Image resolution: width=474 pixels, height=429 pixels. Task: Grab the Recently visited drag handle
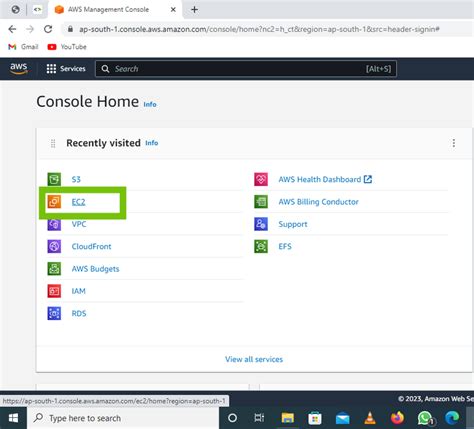click(53, 143)
